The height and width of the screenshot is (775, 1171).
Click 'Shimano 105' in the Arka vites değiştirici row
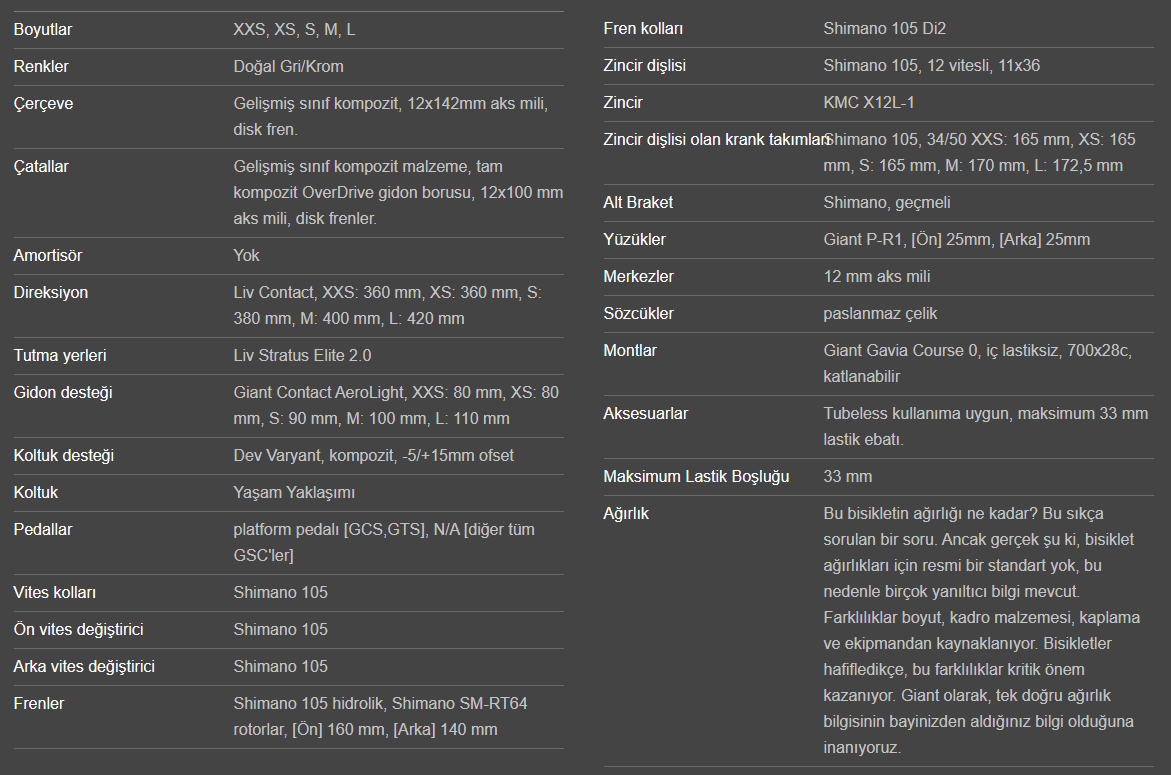281,667
